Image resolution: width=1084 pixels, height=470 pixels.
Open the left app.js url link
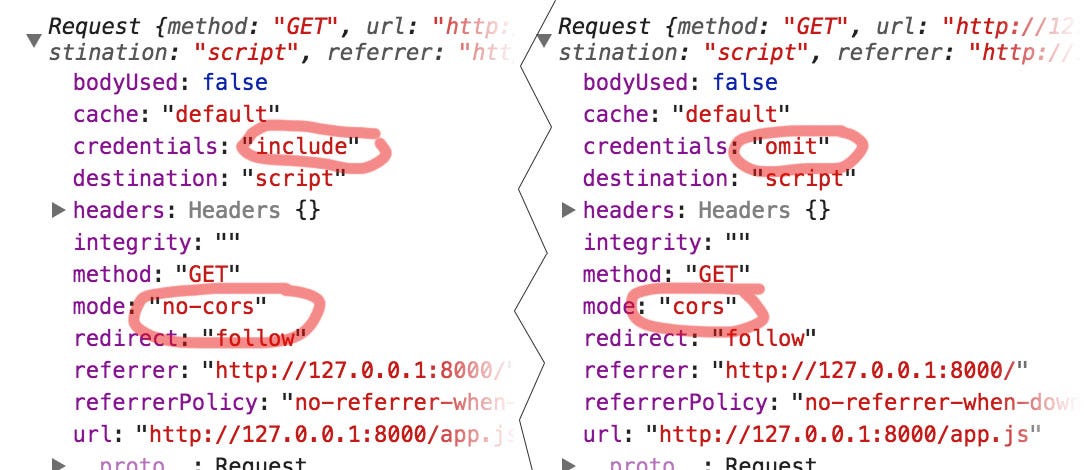326,434
